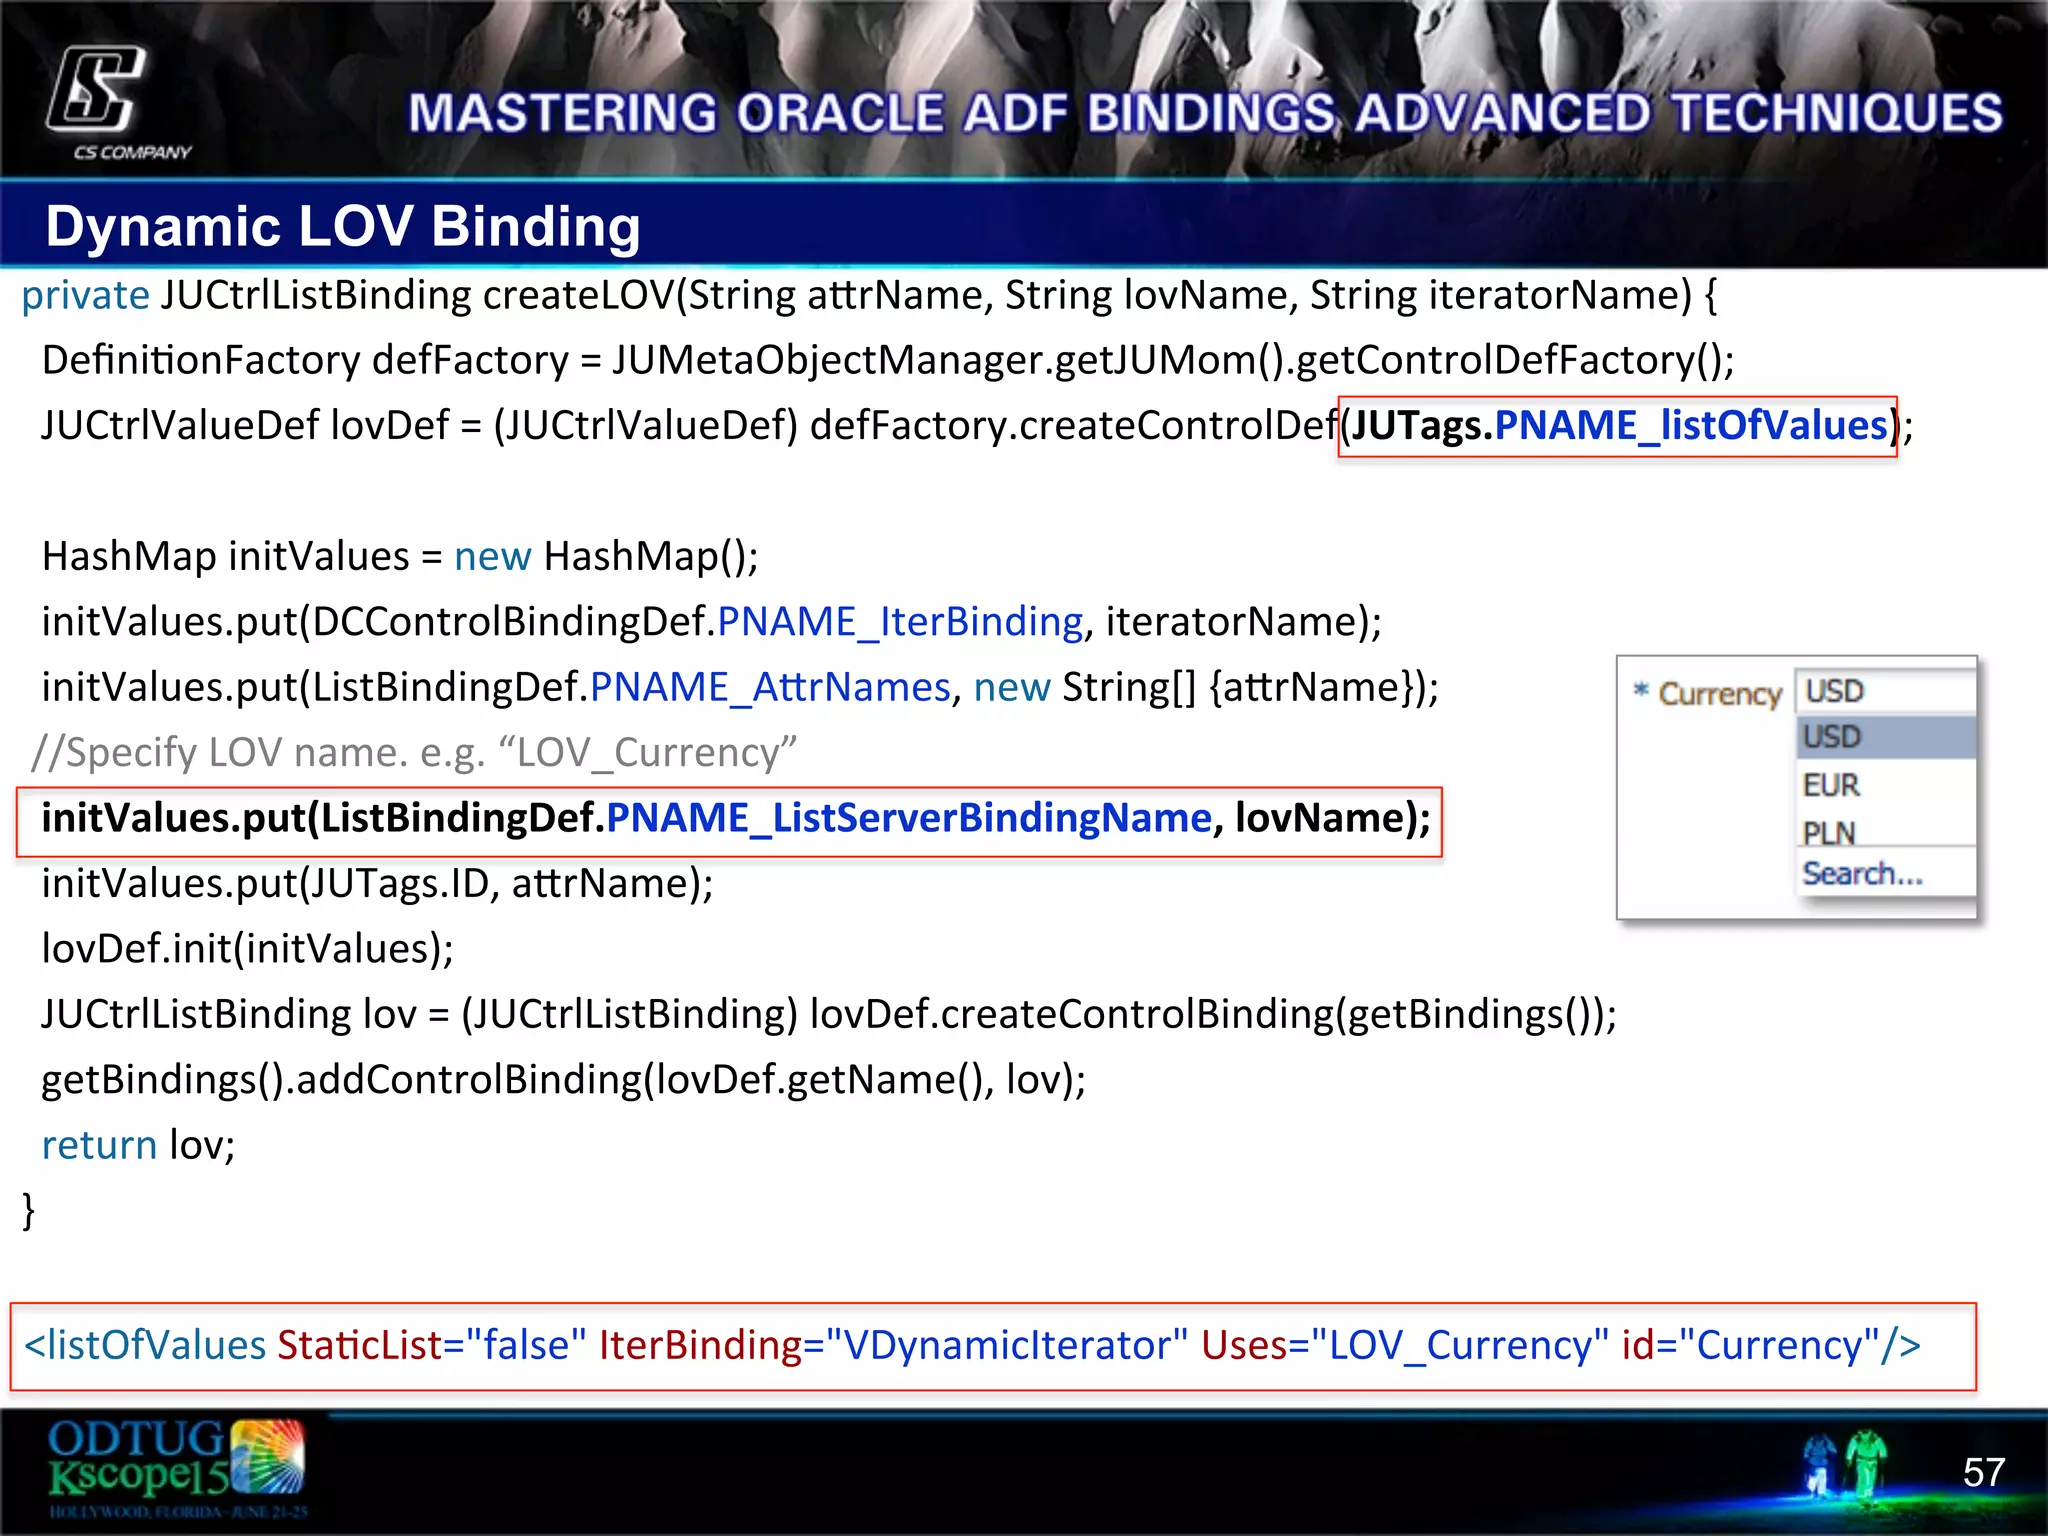The width and height of the screenshot is (2048, 1536).
Task: Click the Dynamic LOV Binding heading
Action: [343, 226]
